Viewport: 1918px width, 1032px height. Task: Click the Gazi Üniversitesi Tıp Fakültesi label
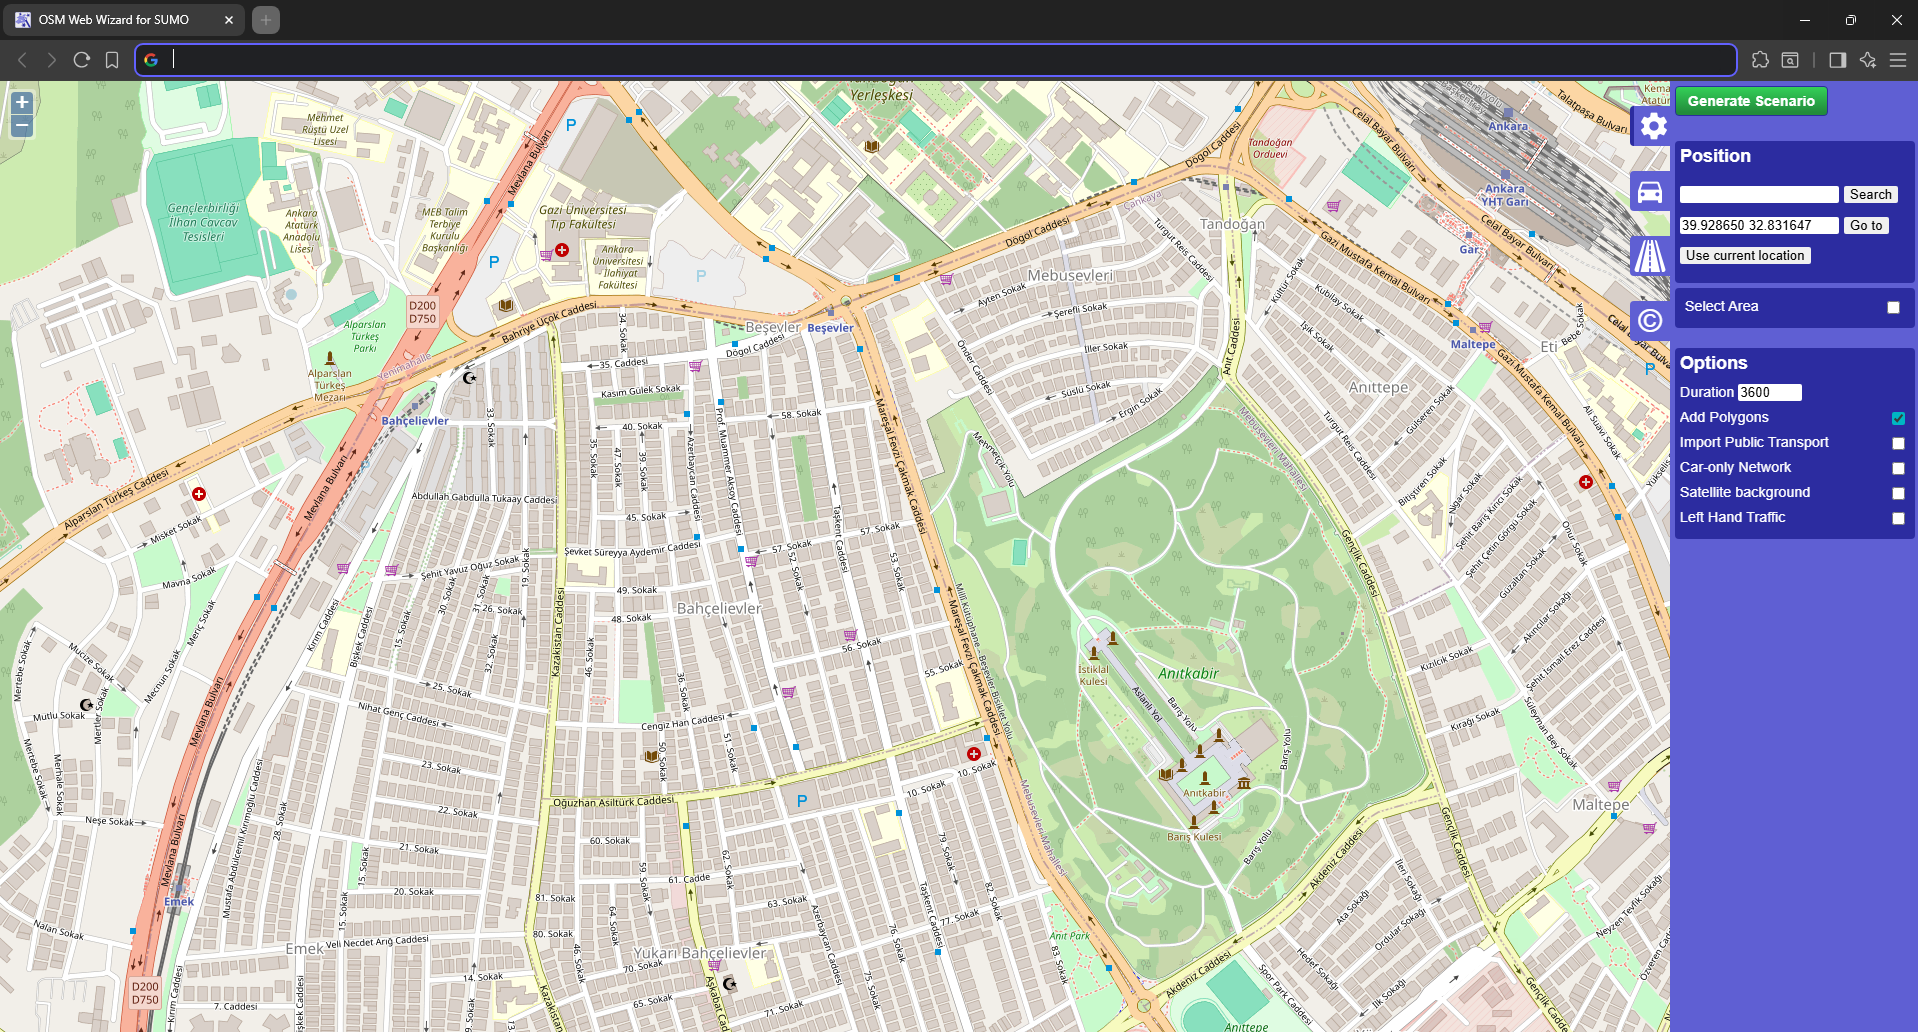coord(583,217)
